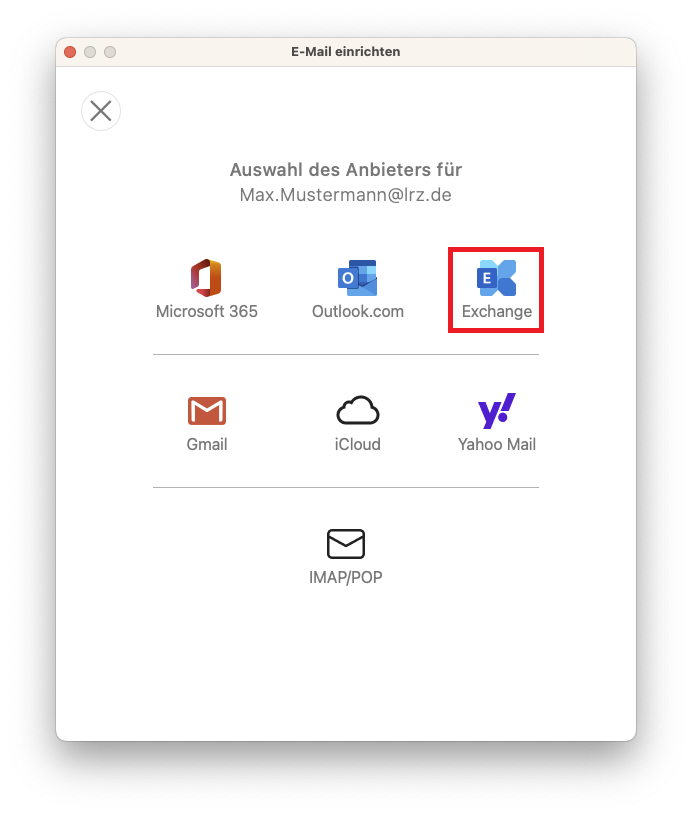692x815 pixels.
Task: Click the "Microsoft 365" text label
Action: (x=207, y=311)
